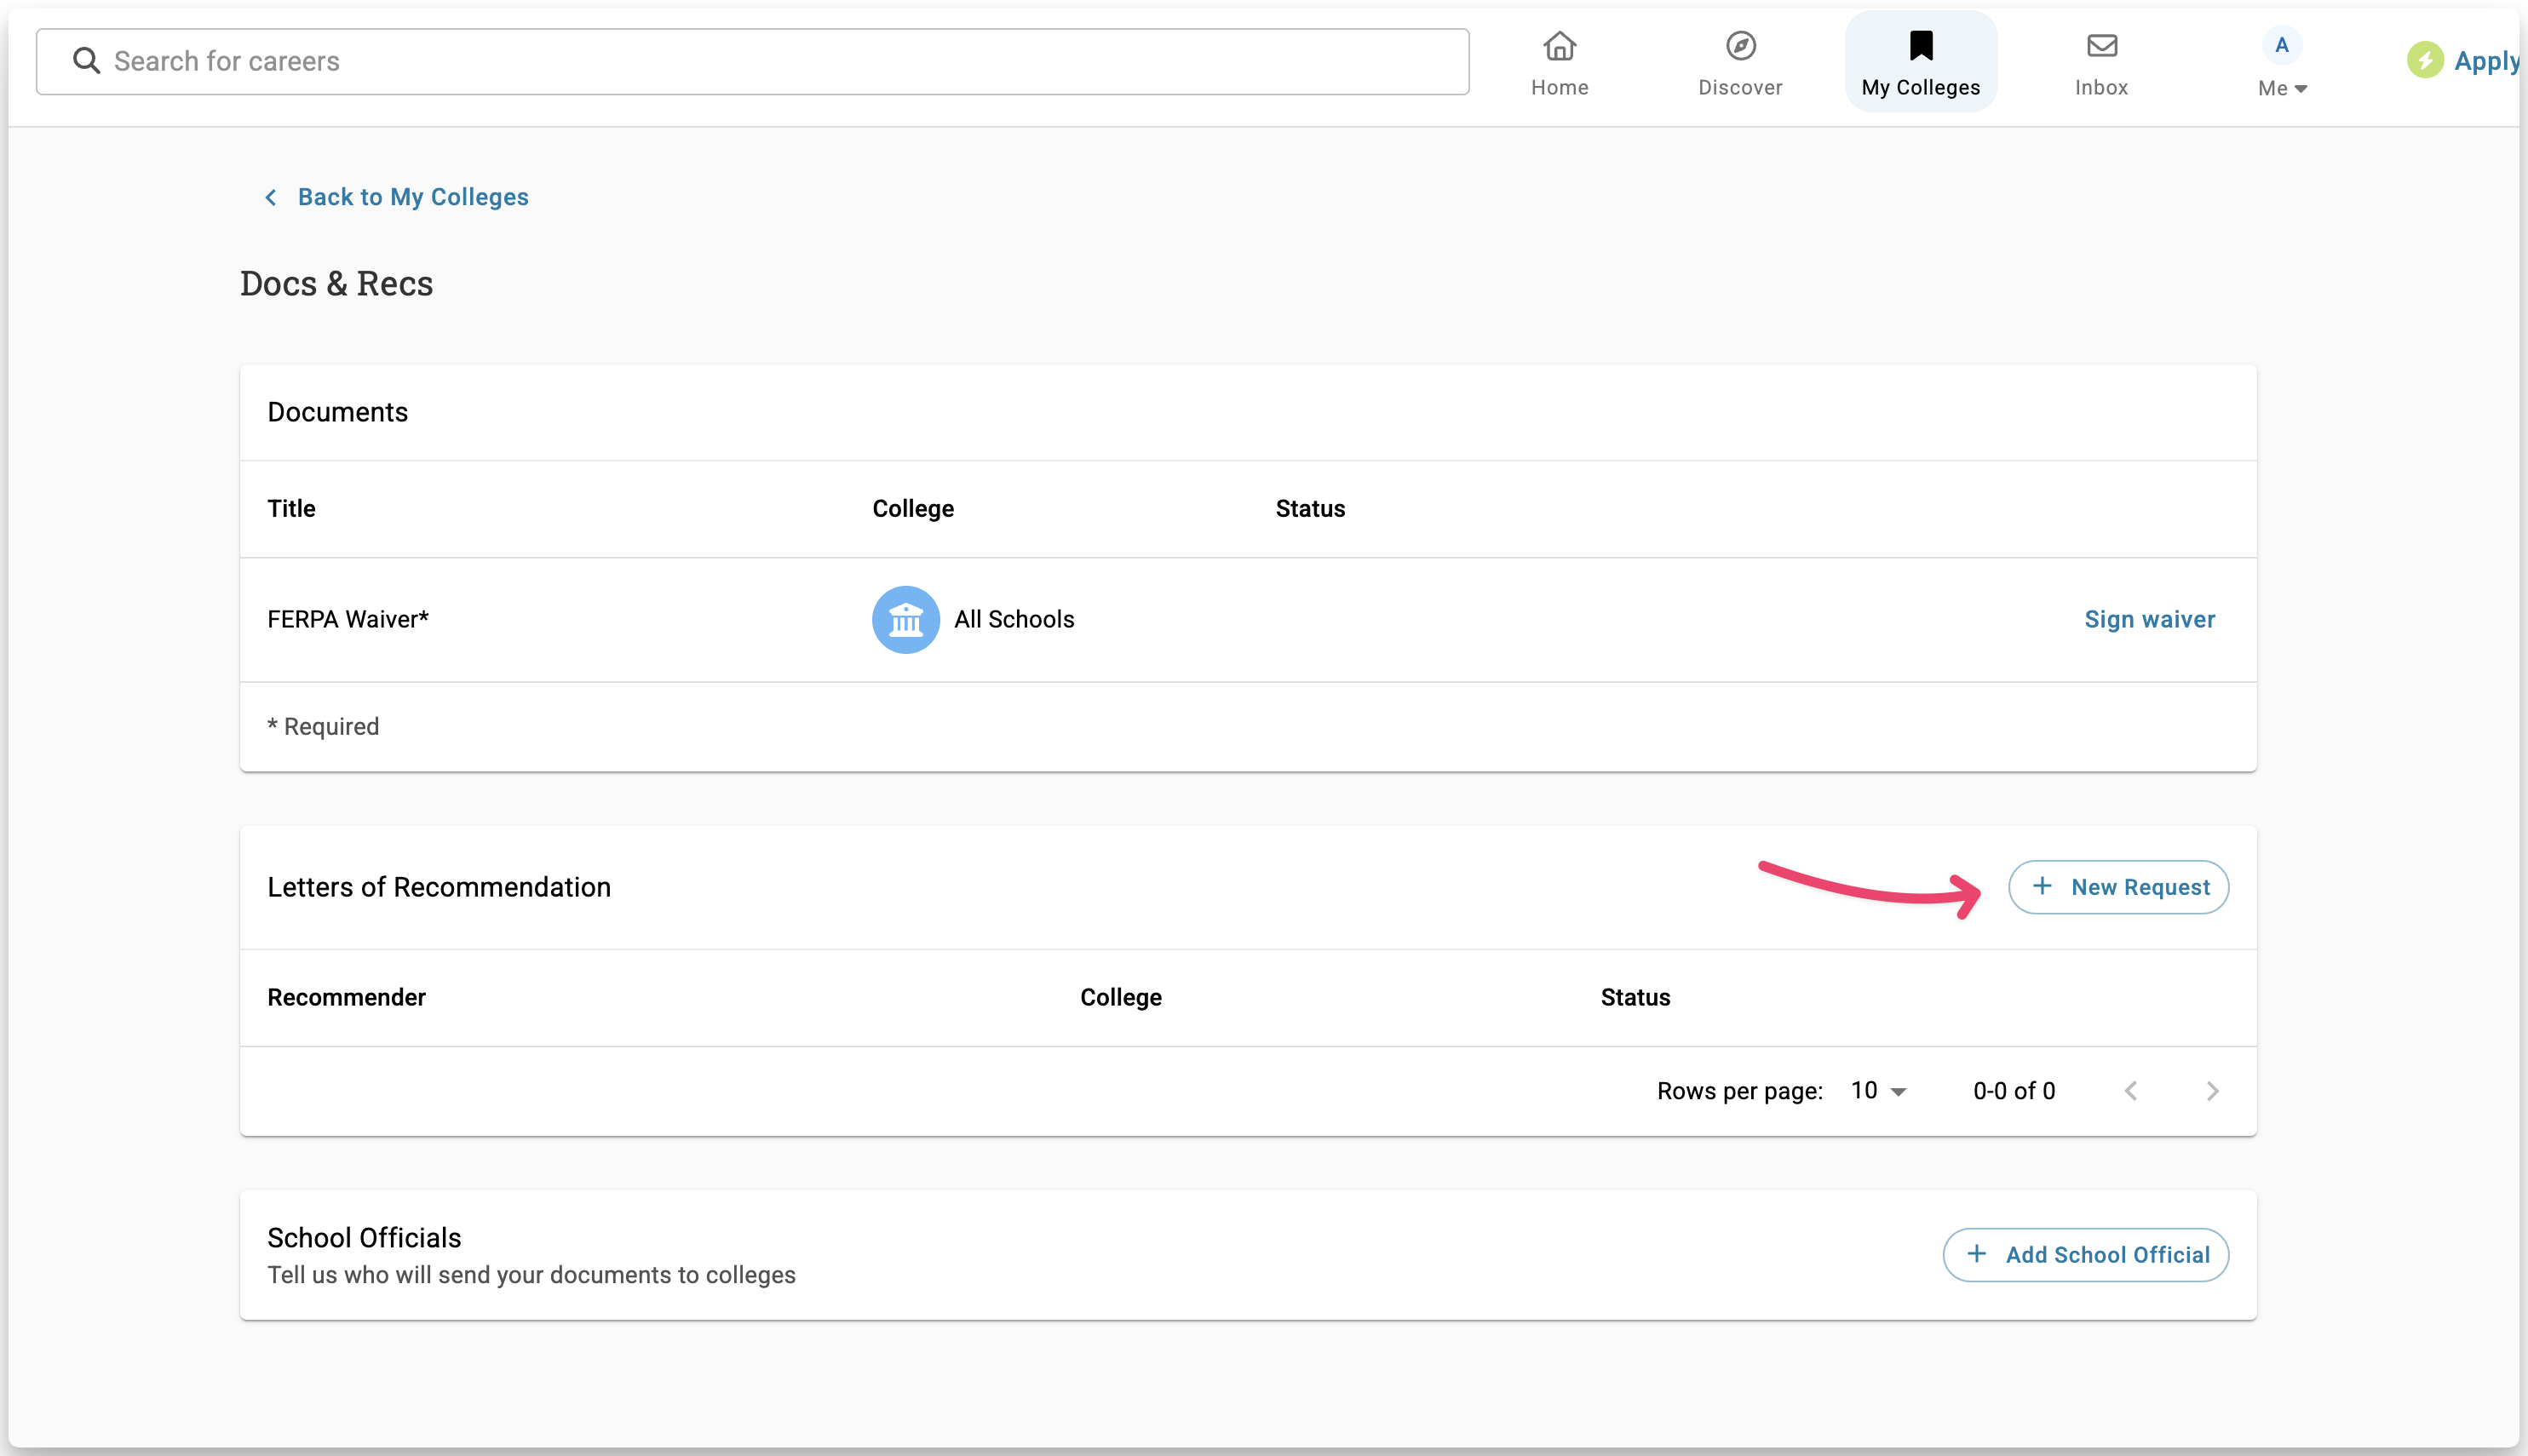
Task: Click the Sign waiver link
Action: (x=2149, y=620)
